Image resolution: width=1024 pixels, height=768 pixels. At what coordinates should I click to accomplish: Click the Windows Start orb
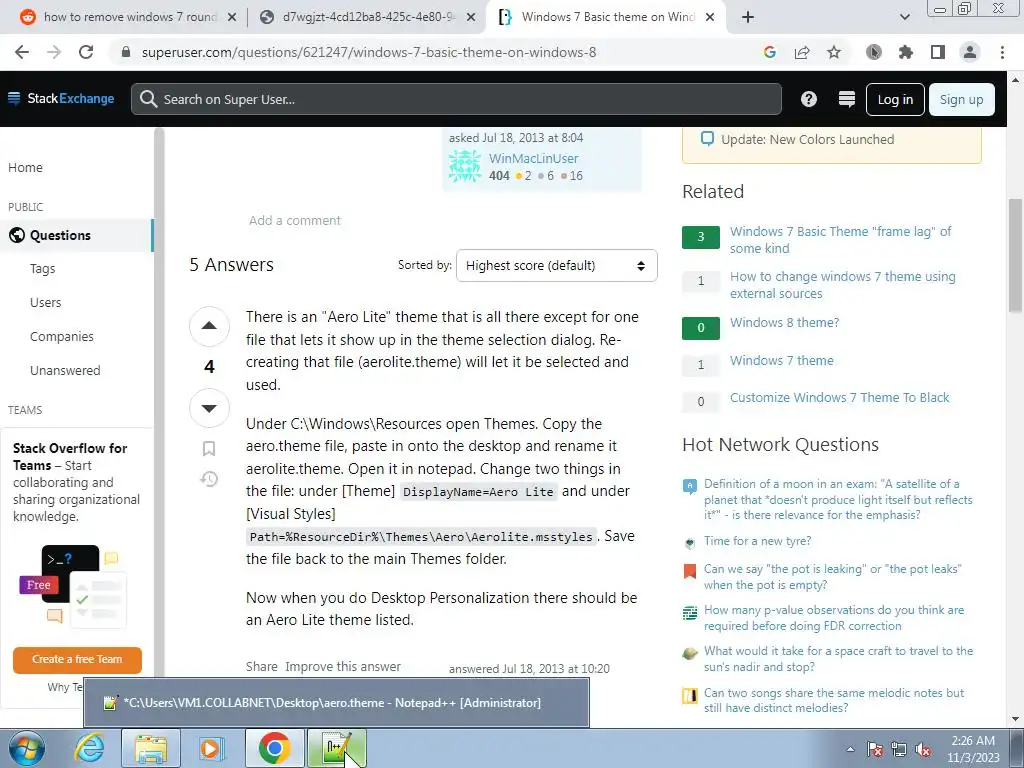(27, 748)
